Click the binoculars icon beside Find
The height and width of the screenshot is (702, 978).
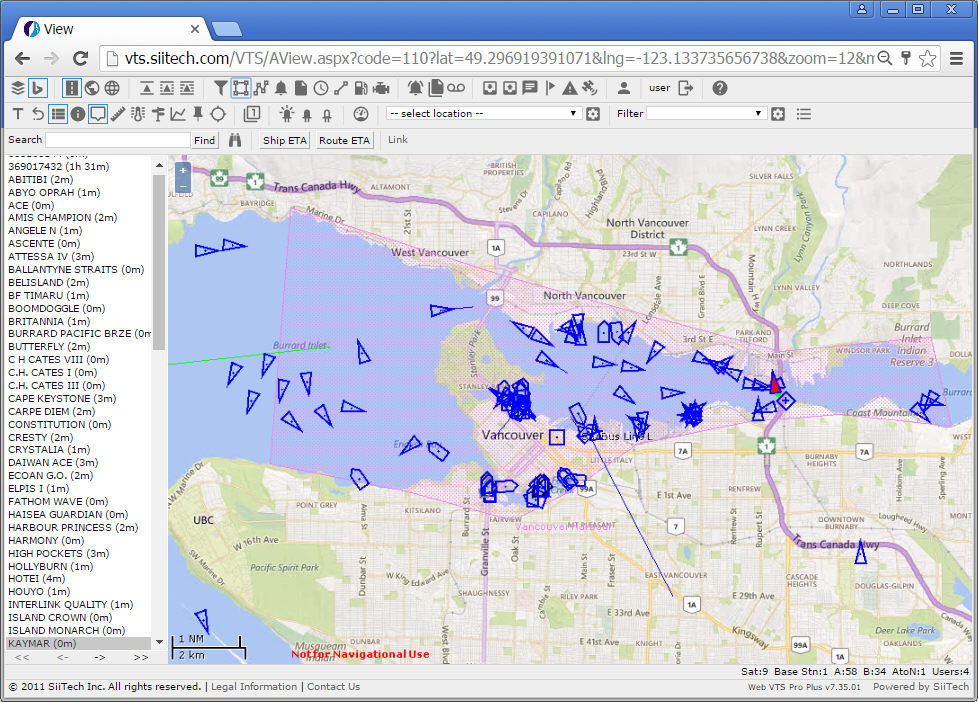click(235, 141)
